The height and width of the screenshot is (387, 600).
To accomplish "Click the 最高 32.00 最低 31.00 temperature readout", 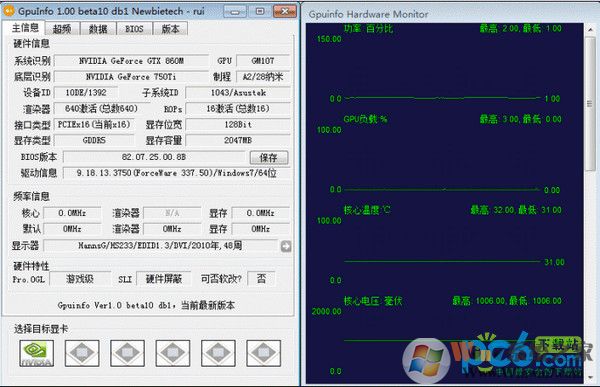I will (x=516, y=210).
